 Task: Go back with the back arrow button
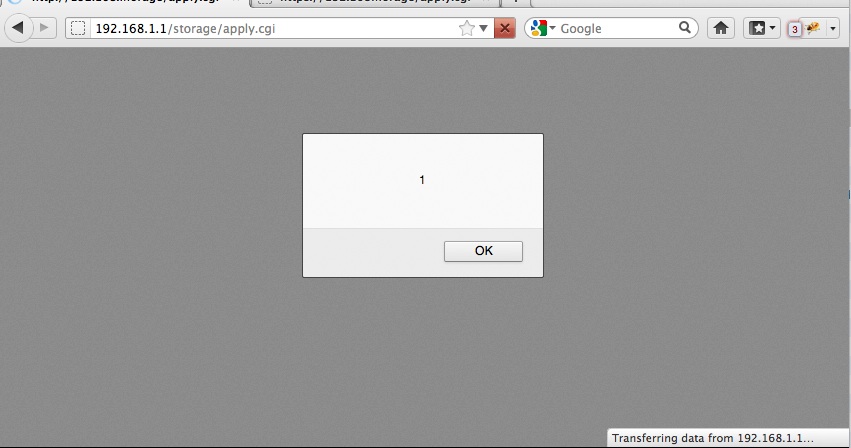coord(18,27)
